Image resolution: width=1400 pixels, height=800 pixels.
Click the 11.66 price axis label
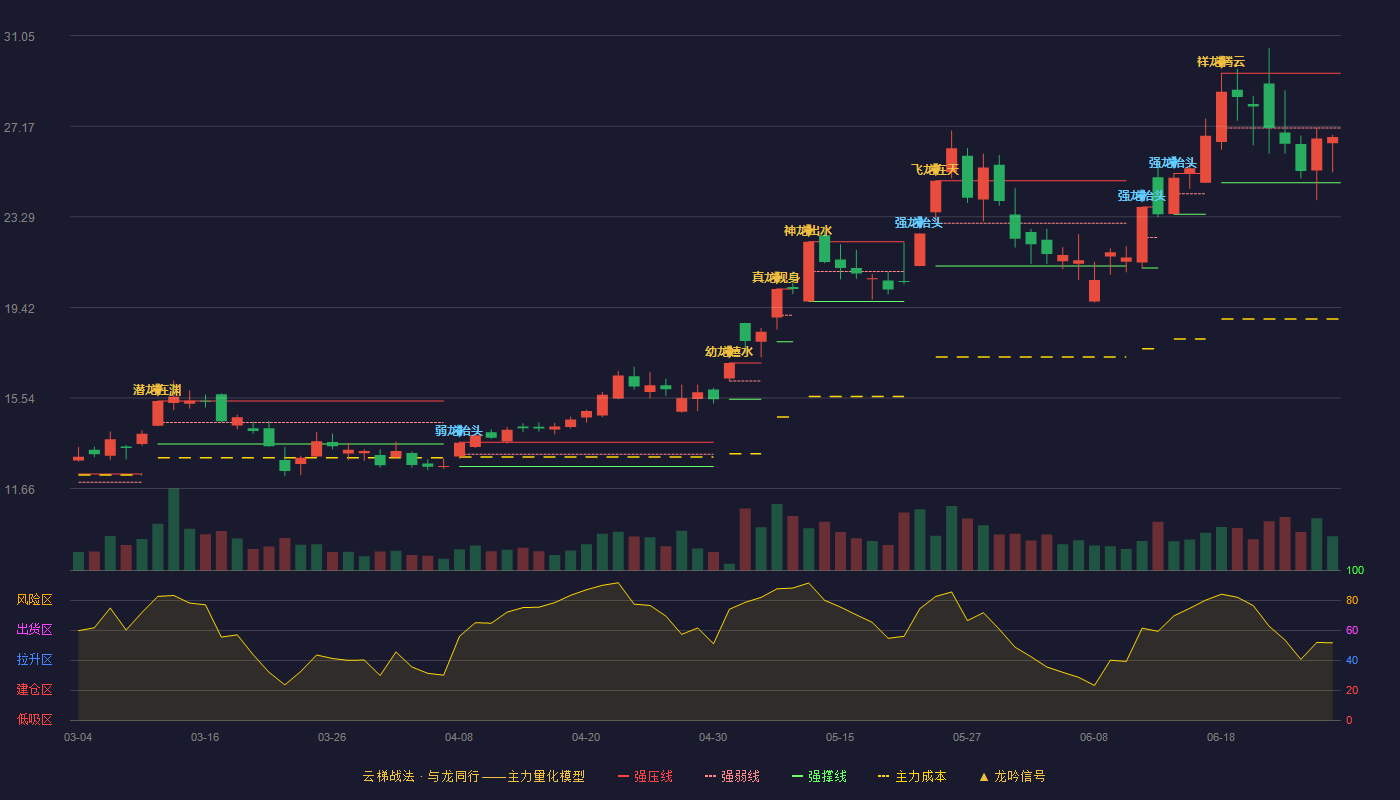[x=19, y=490]
